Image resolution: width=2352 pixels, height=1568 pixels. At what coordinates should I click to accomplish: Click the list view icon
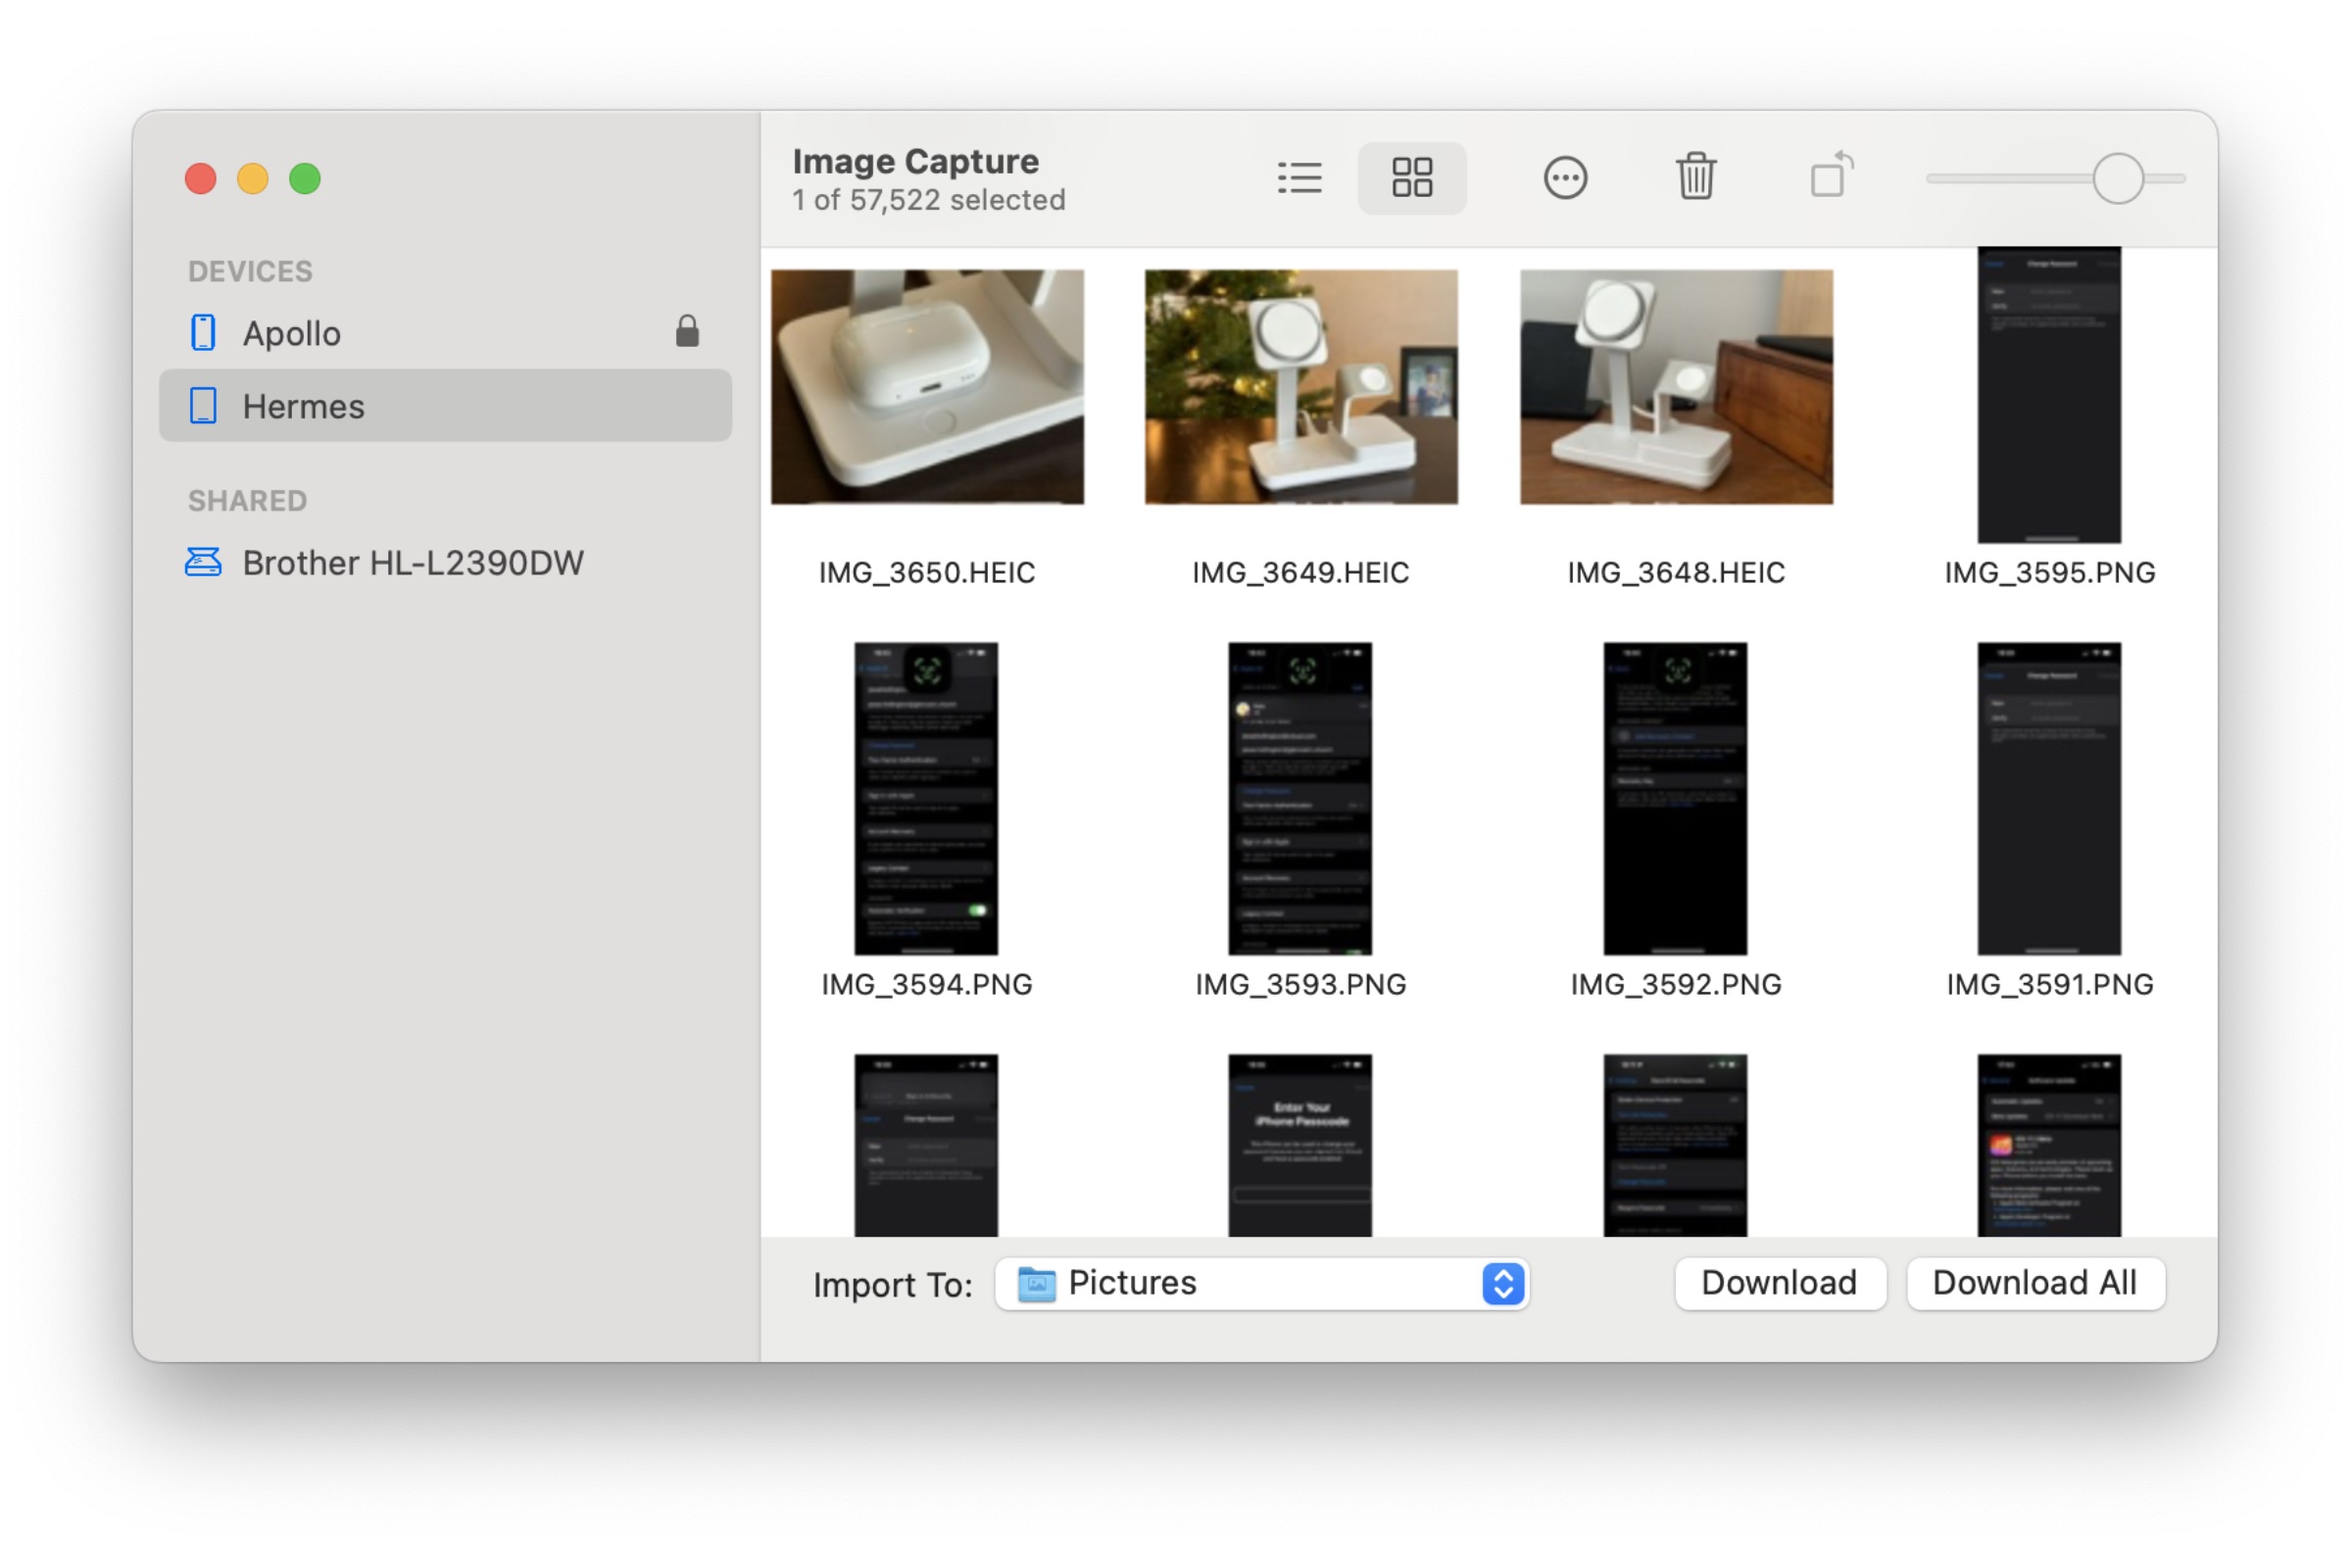[x=1300, y=176]
